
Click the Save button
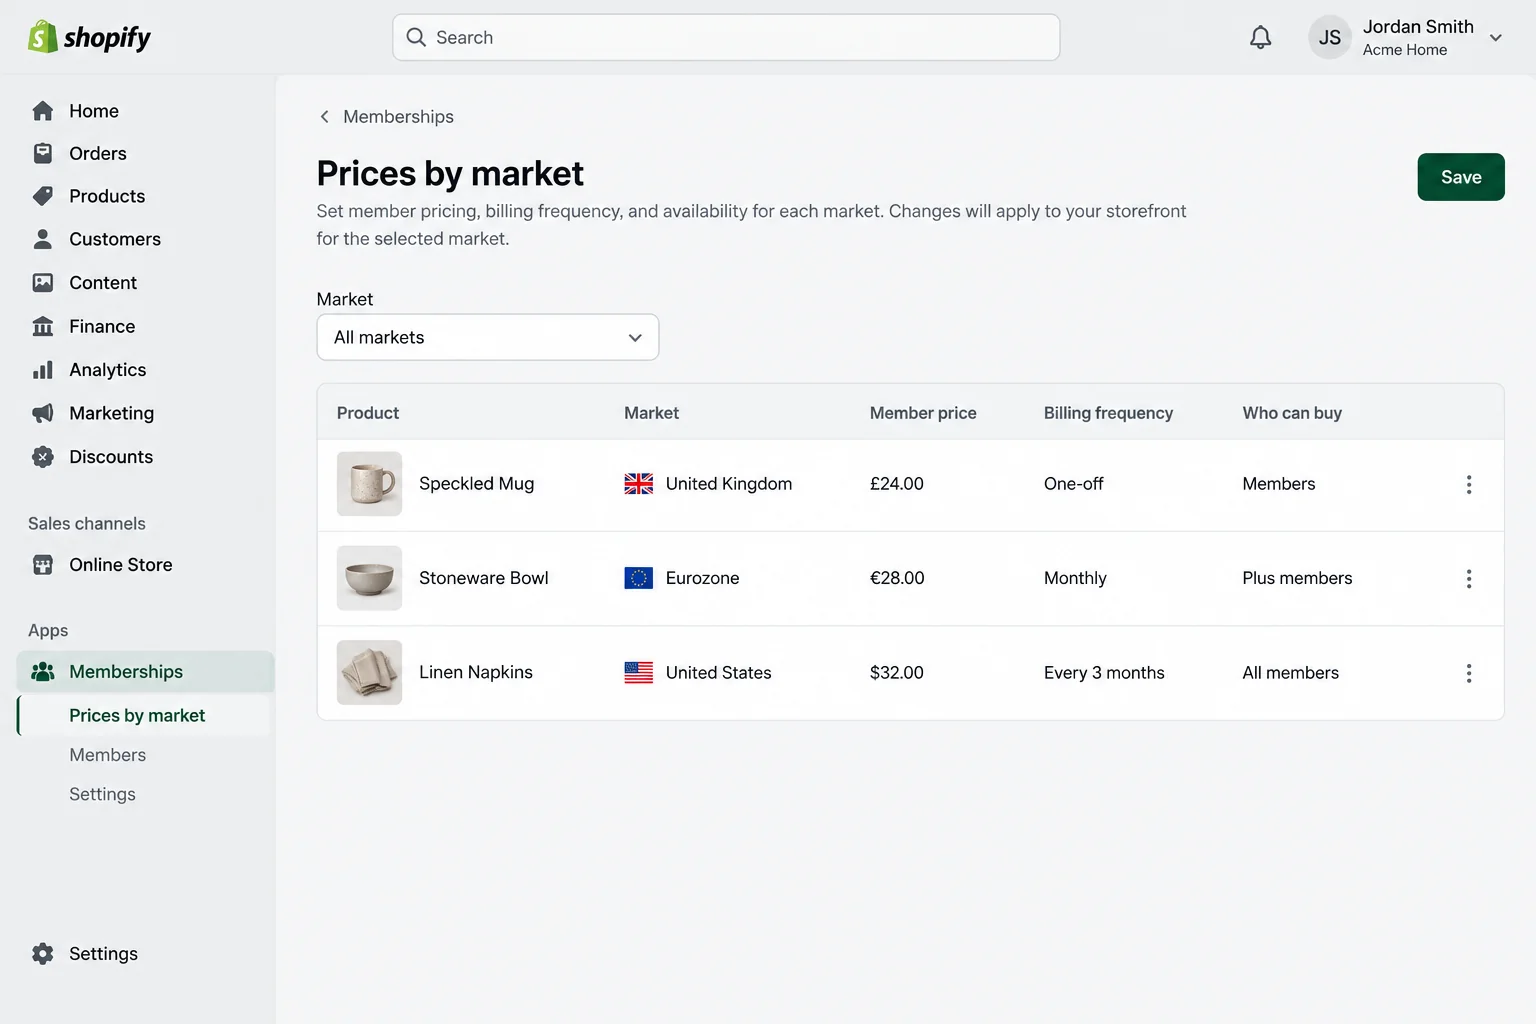point(1461,177)
